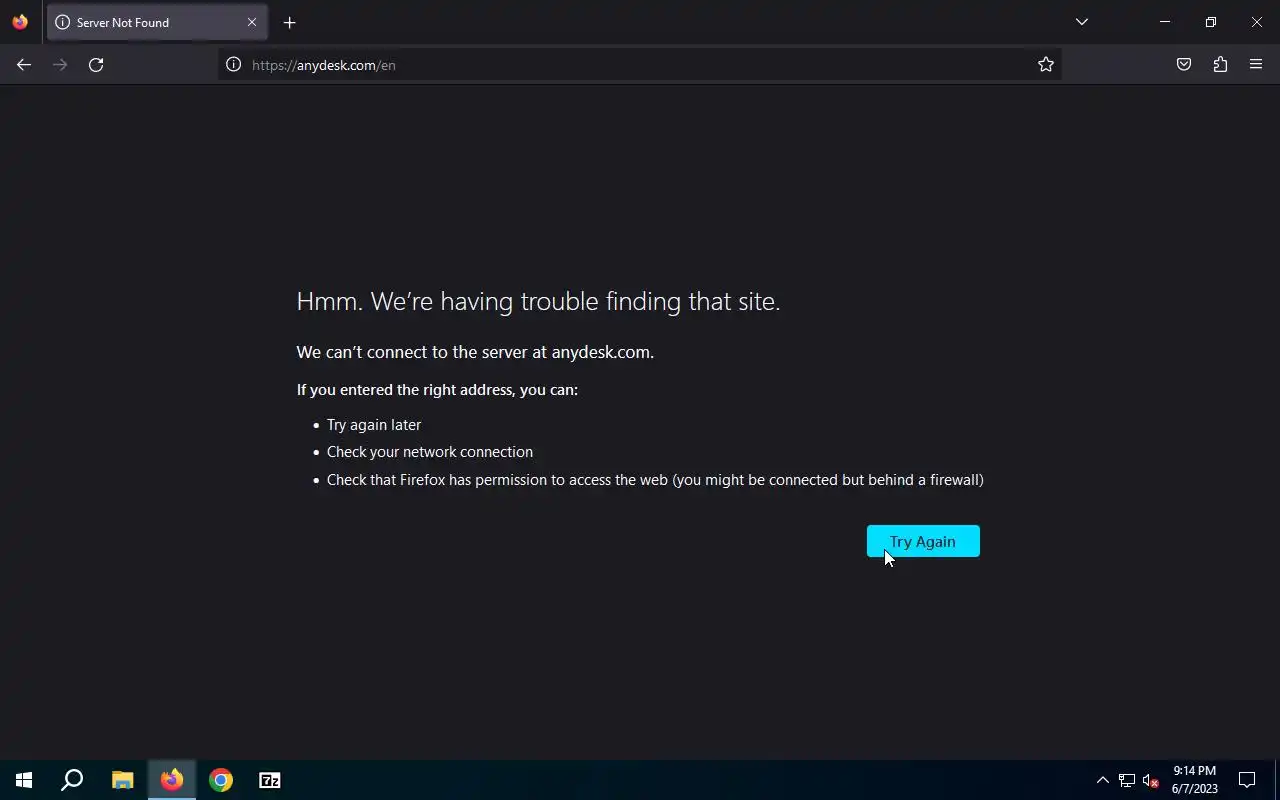Open the Firefox application menu
Viewport: 1280px width, 800px height.
pyautogui.click(x=1256, y=65)
